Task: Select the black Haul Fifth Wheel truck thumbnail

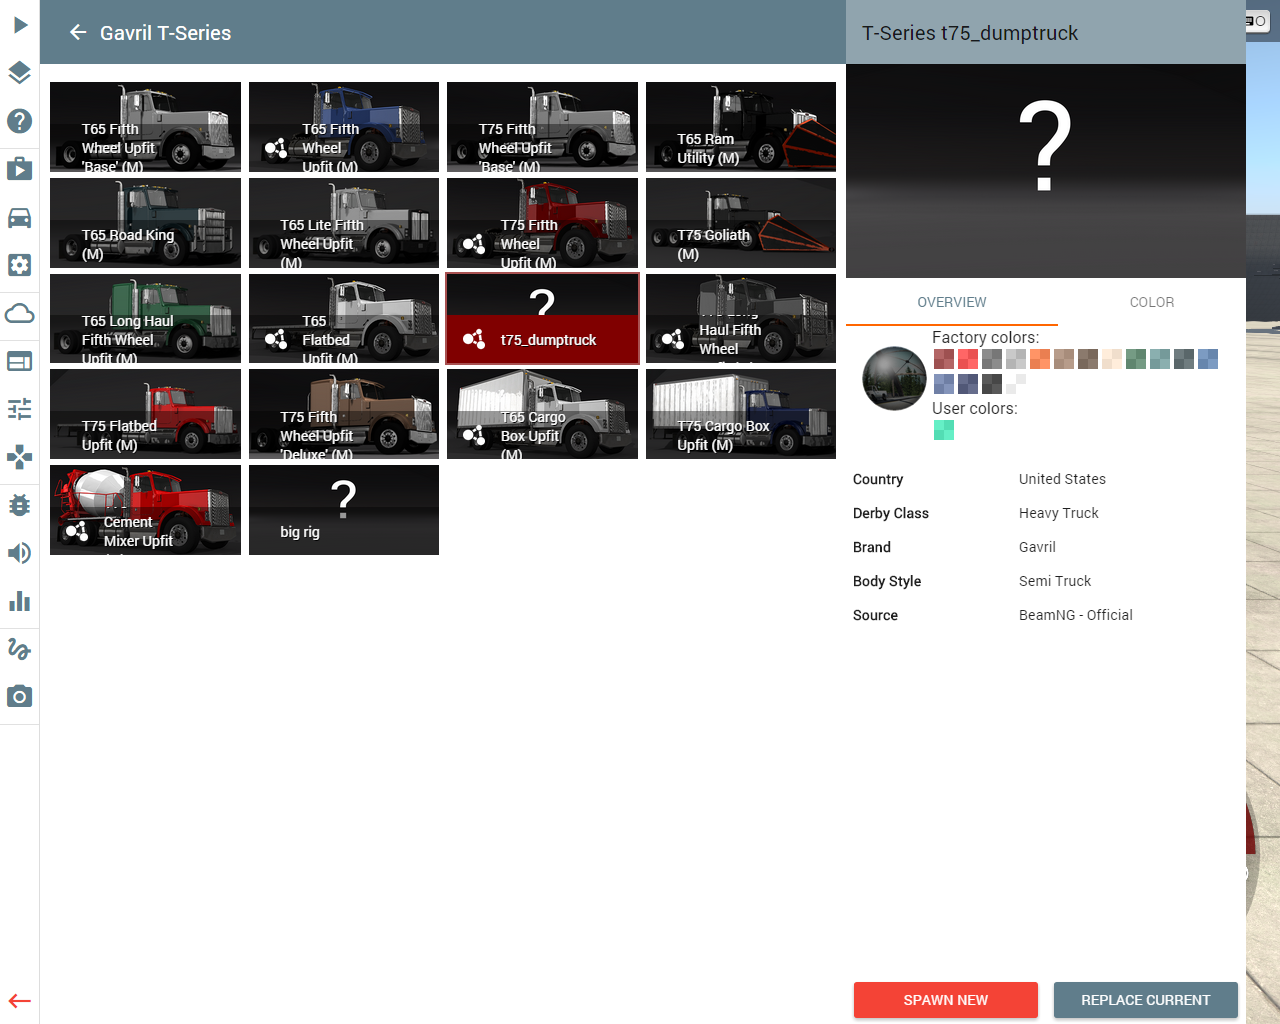Action: tap(741, 318)
